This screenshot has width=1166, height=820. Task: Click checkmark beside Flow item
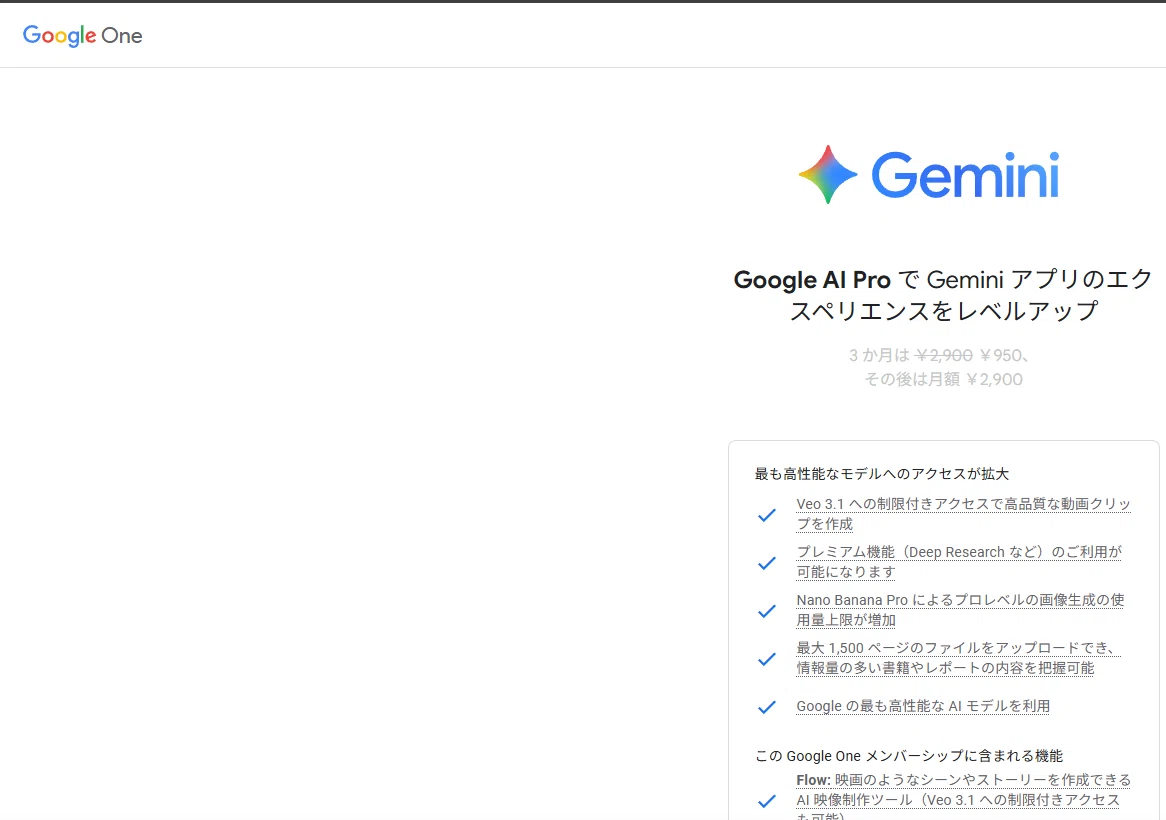tap(767, 801)
